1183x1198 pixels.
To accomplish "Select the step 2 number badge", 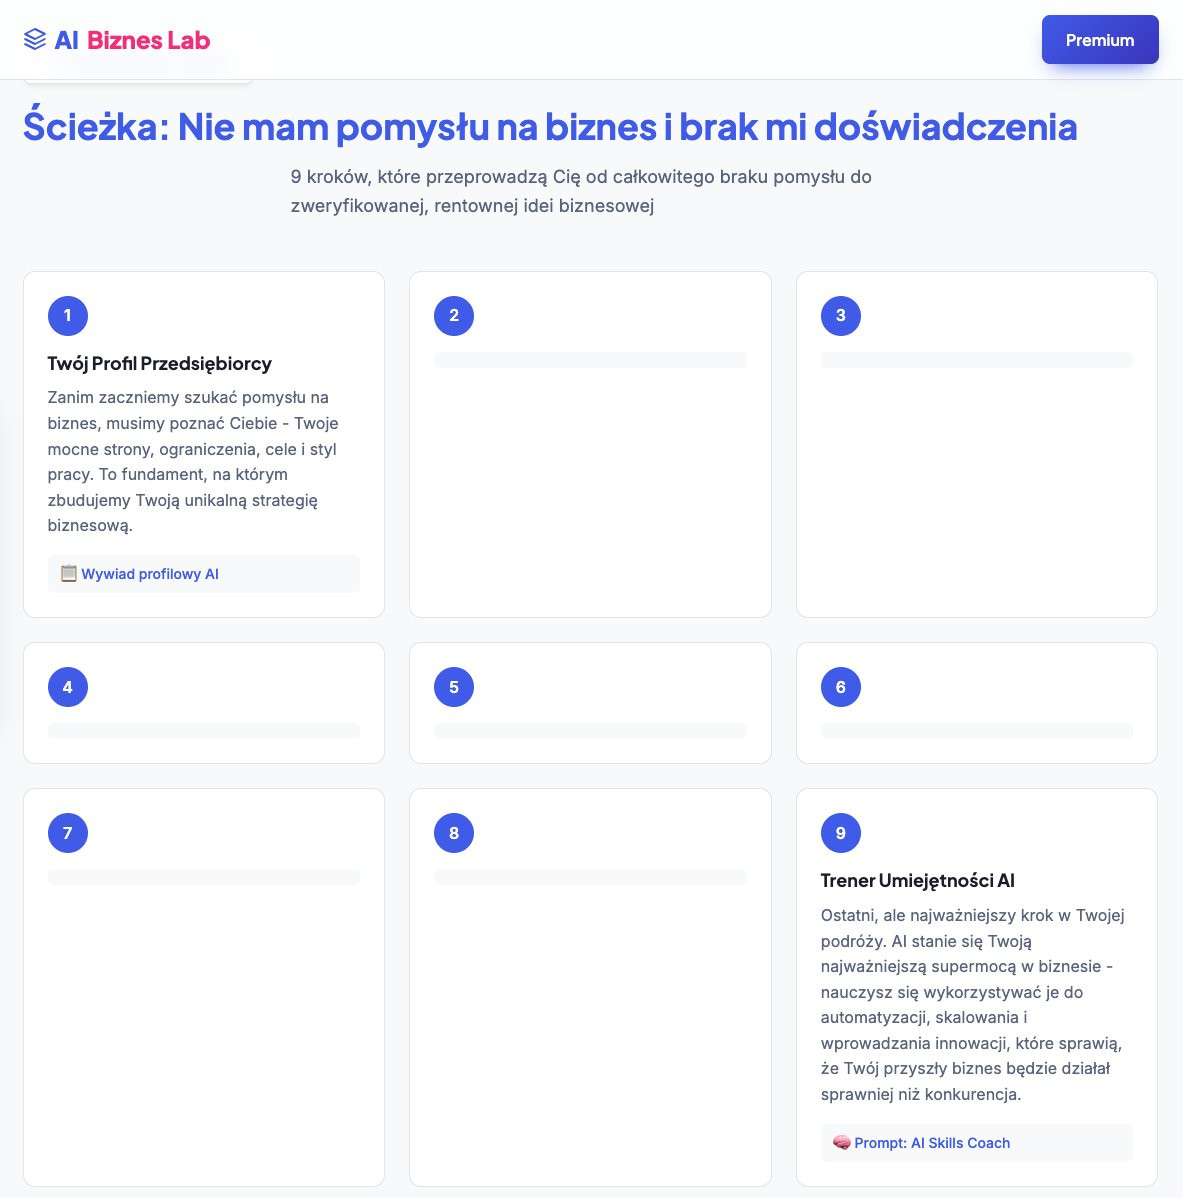I will pos(454,316).
